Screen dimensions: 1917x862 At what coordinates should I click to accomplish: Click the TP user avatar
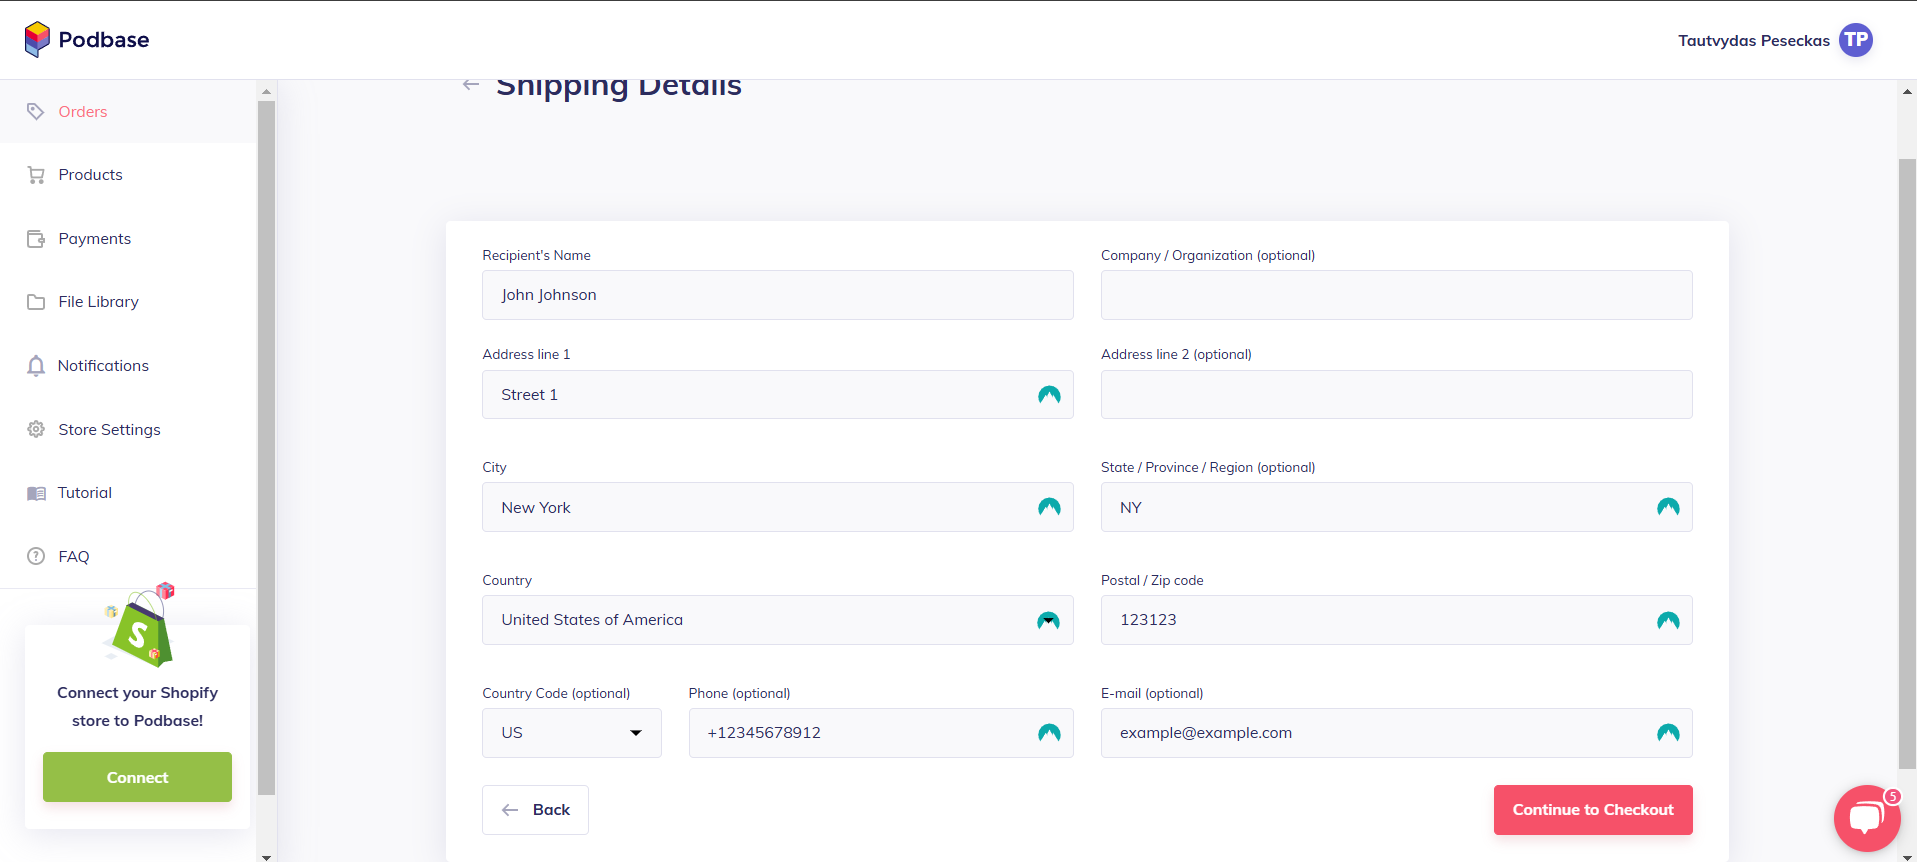point(1856,40)
